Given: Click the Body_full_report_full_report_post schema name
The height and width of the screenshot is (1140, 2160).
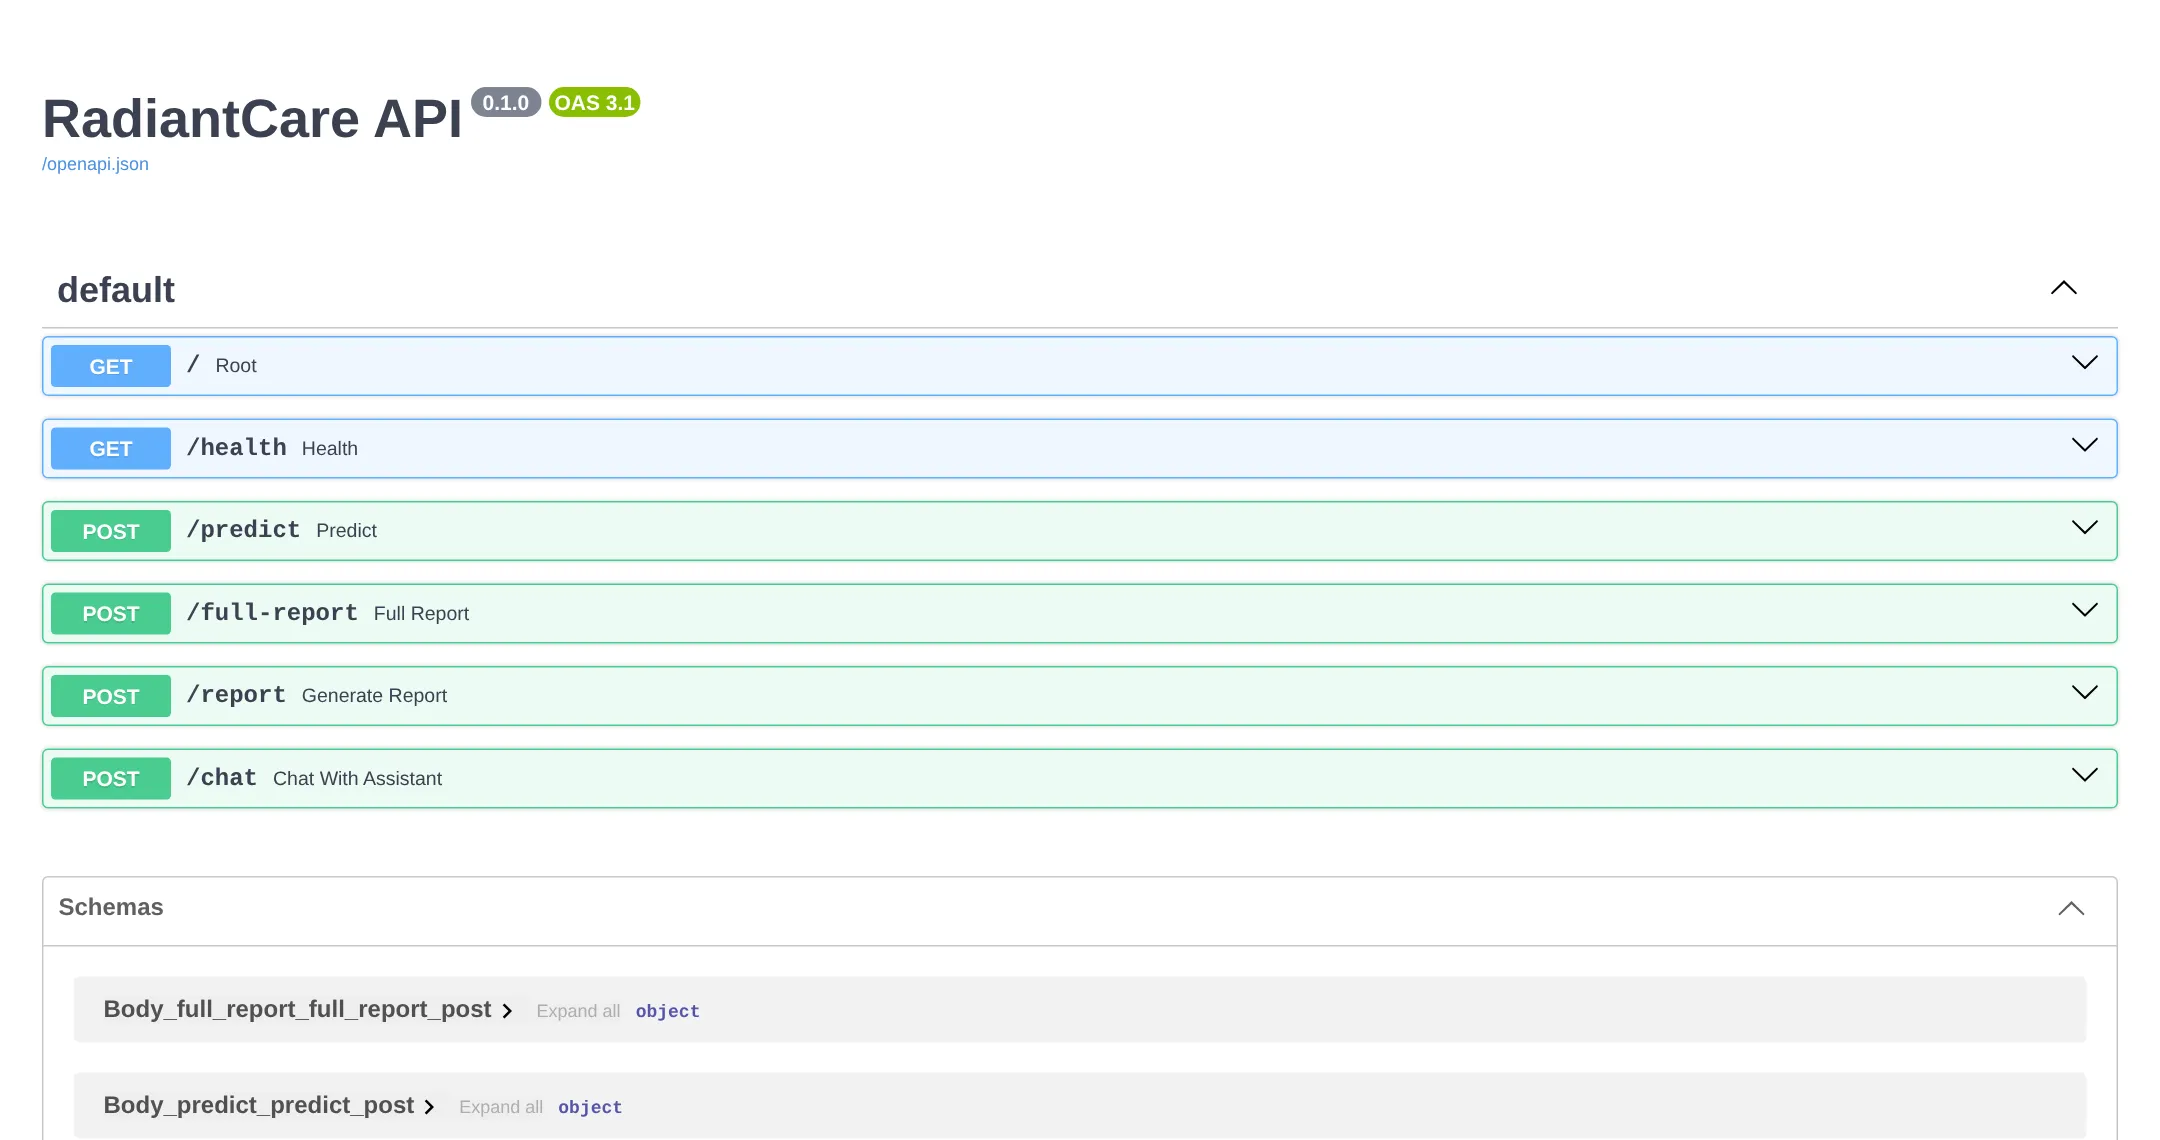Looking at the screenshot, I should tap(297, 1009).
